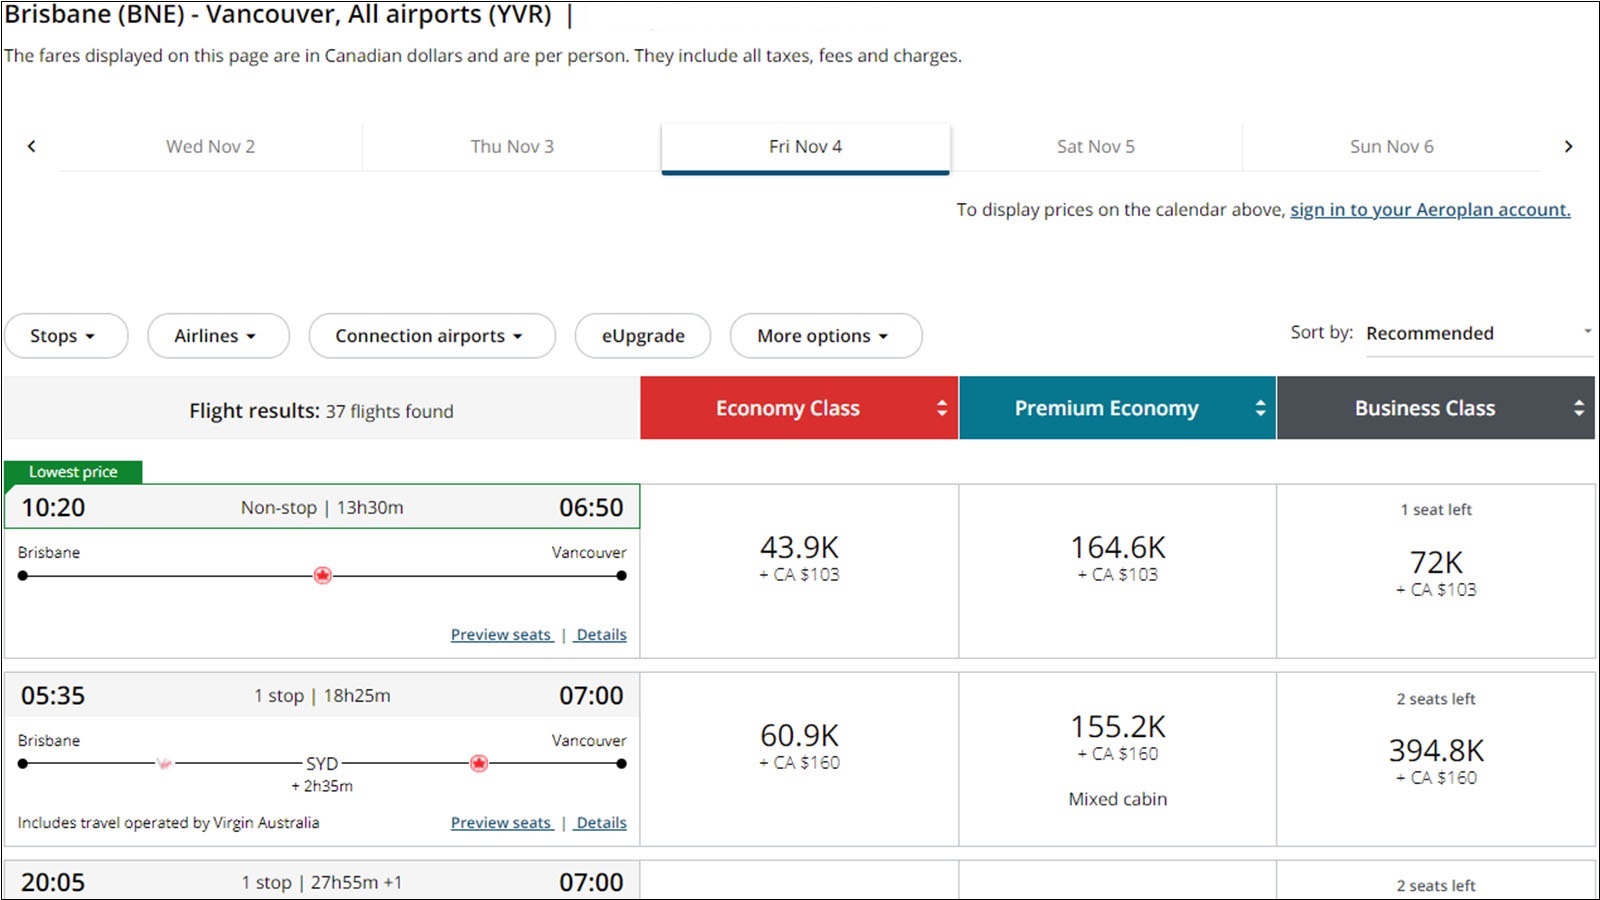This screenshot has width=1600, height=900.
Task: Click sign in to your Aeroplan account link
Action: (x=1430, y=209)
